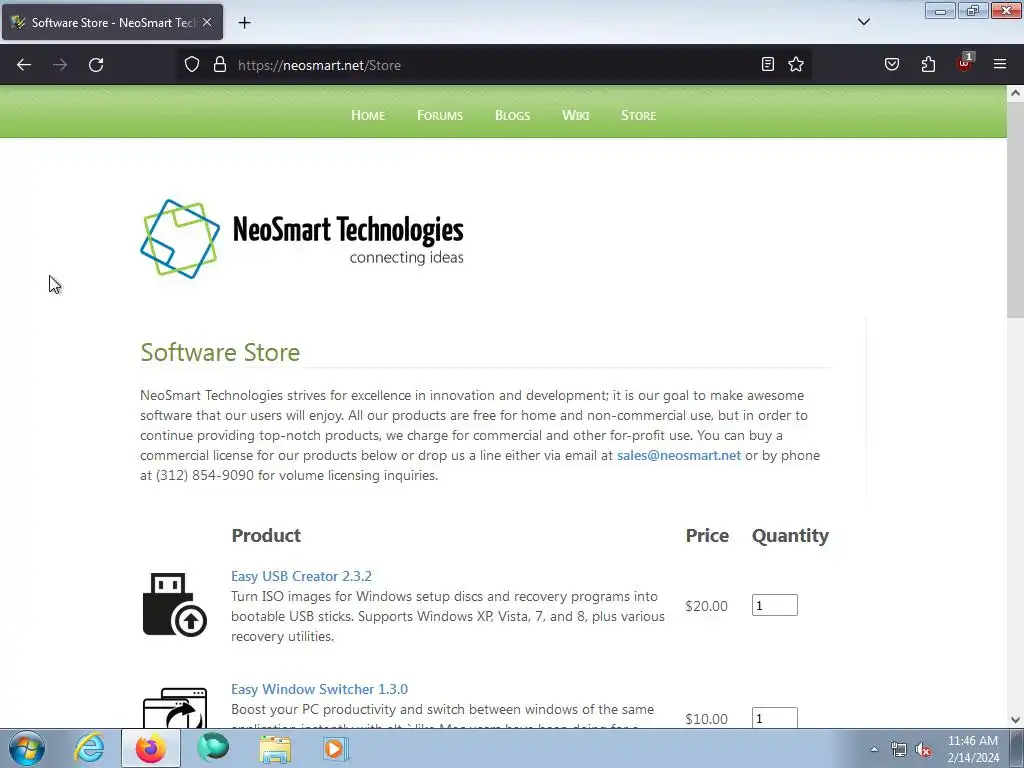Screen dimensions: 1024x768
Task: Open the Firefox hamburger menu
Action: pyautogui.click(x=1000, y=64)
